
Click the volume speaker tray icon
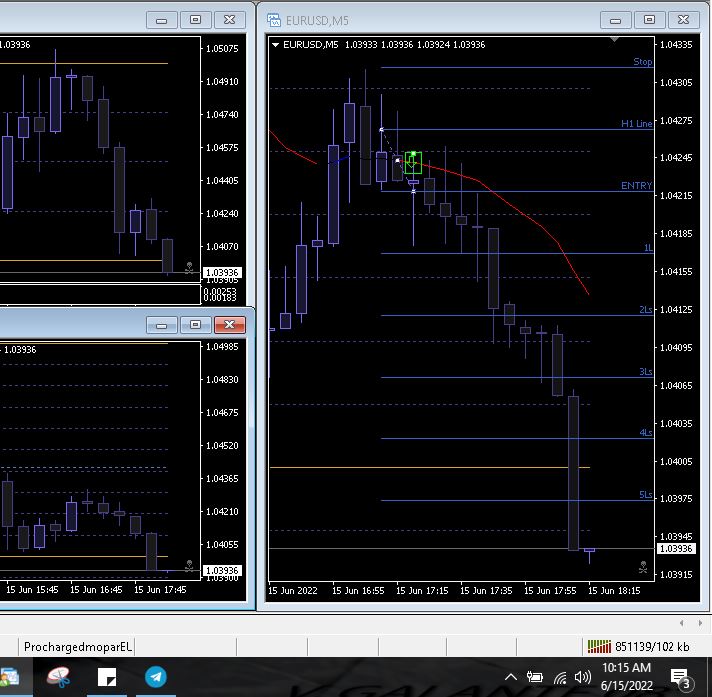click(583, 678)
